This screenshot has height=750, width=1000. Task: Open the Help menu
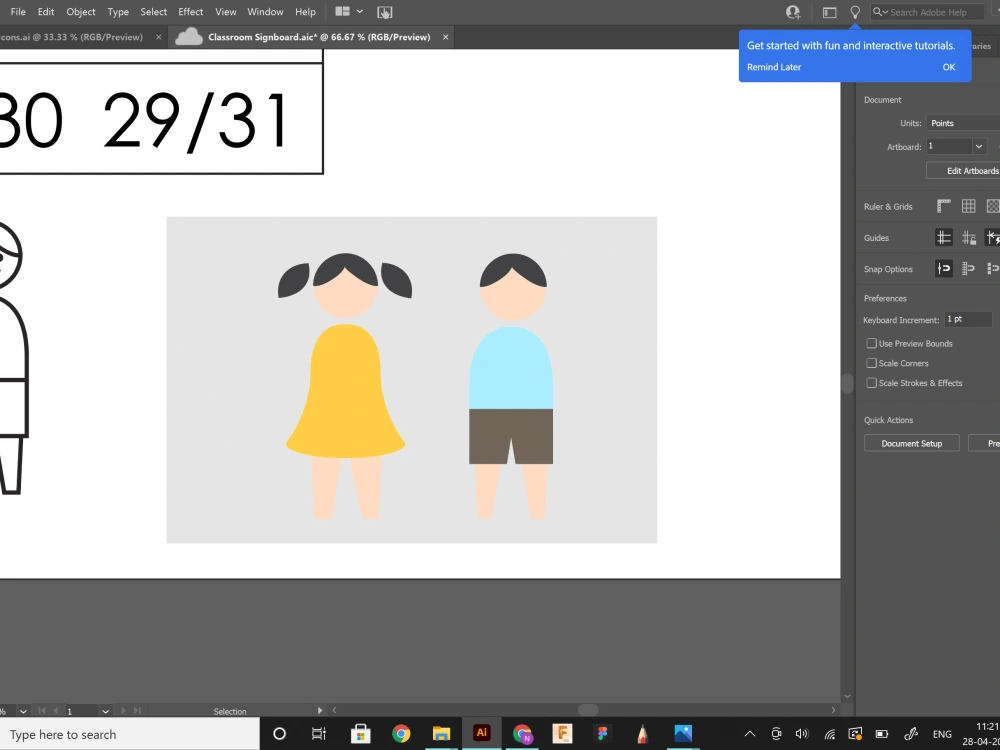coord(305,11)
